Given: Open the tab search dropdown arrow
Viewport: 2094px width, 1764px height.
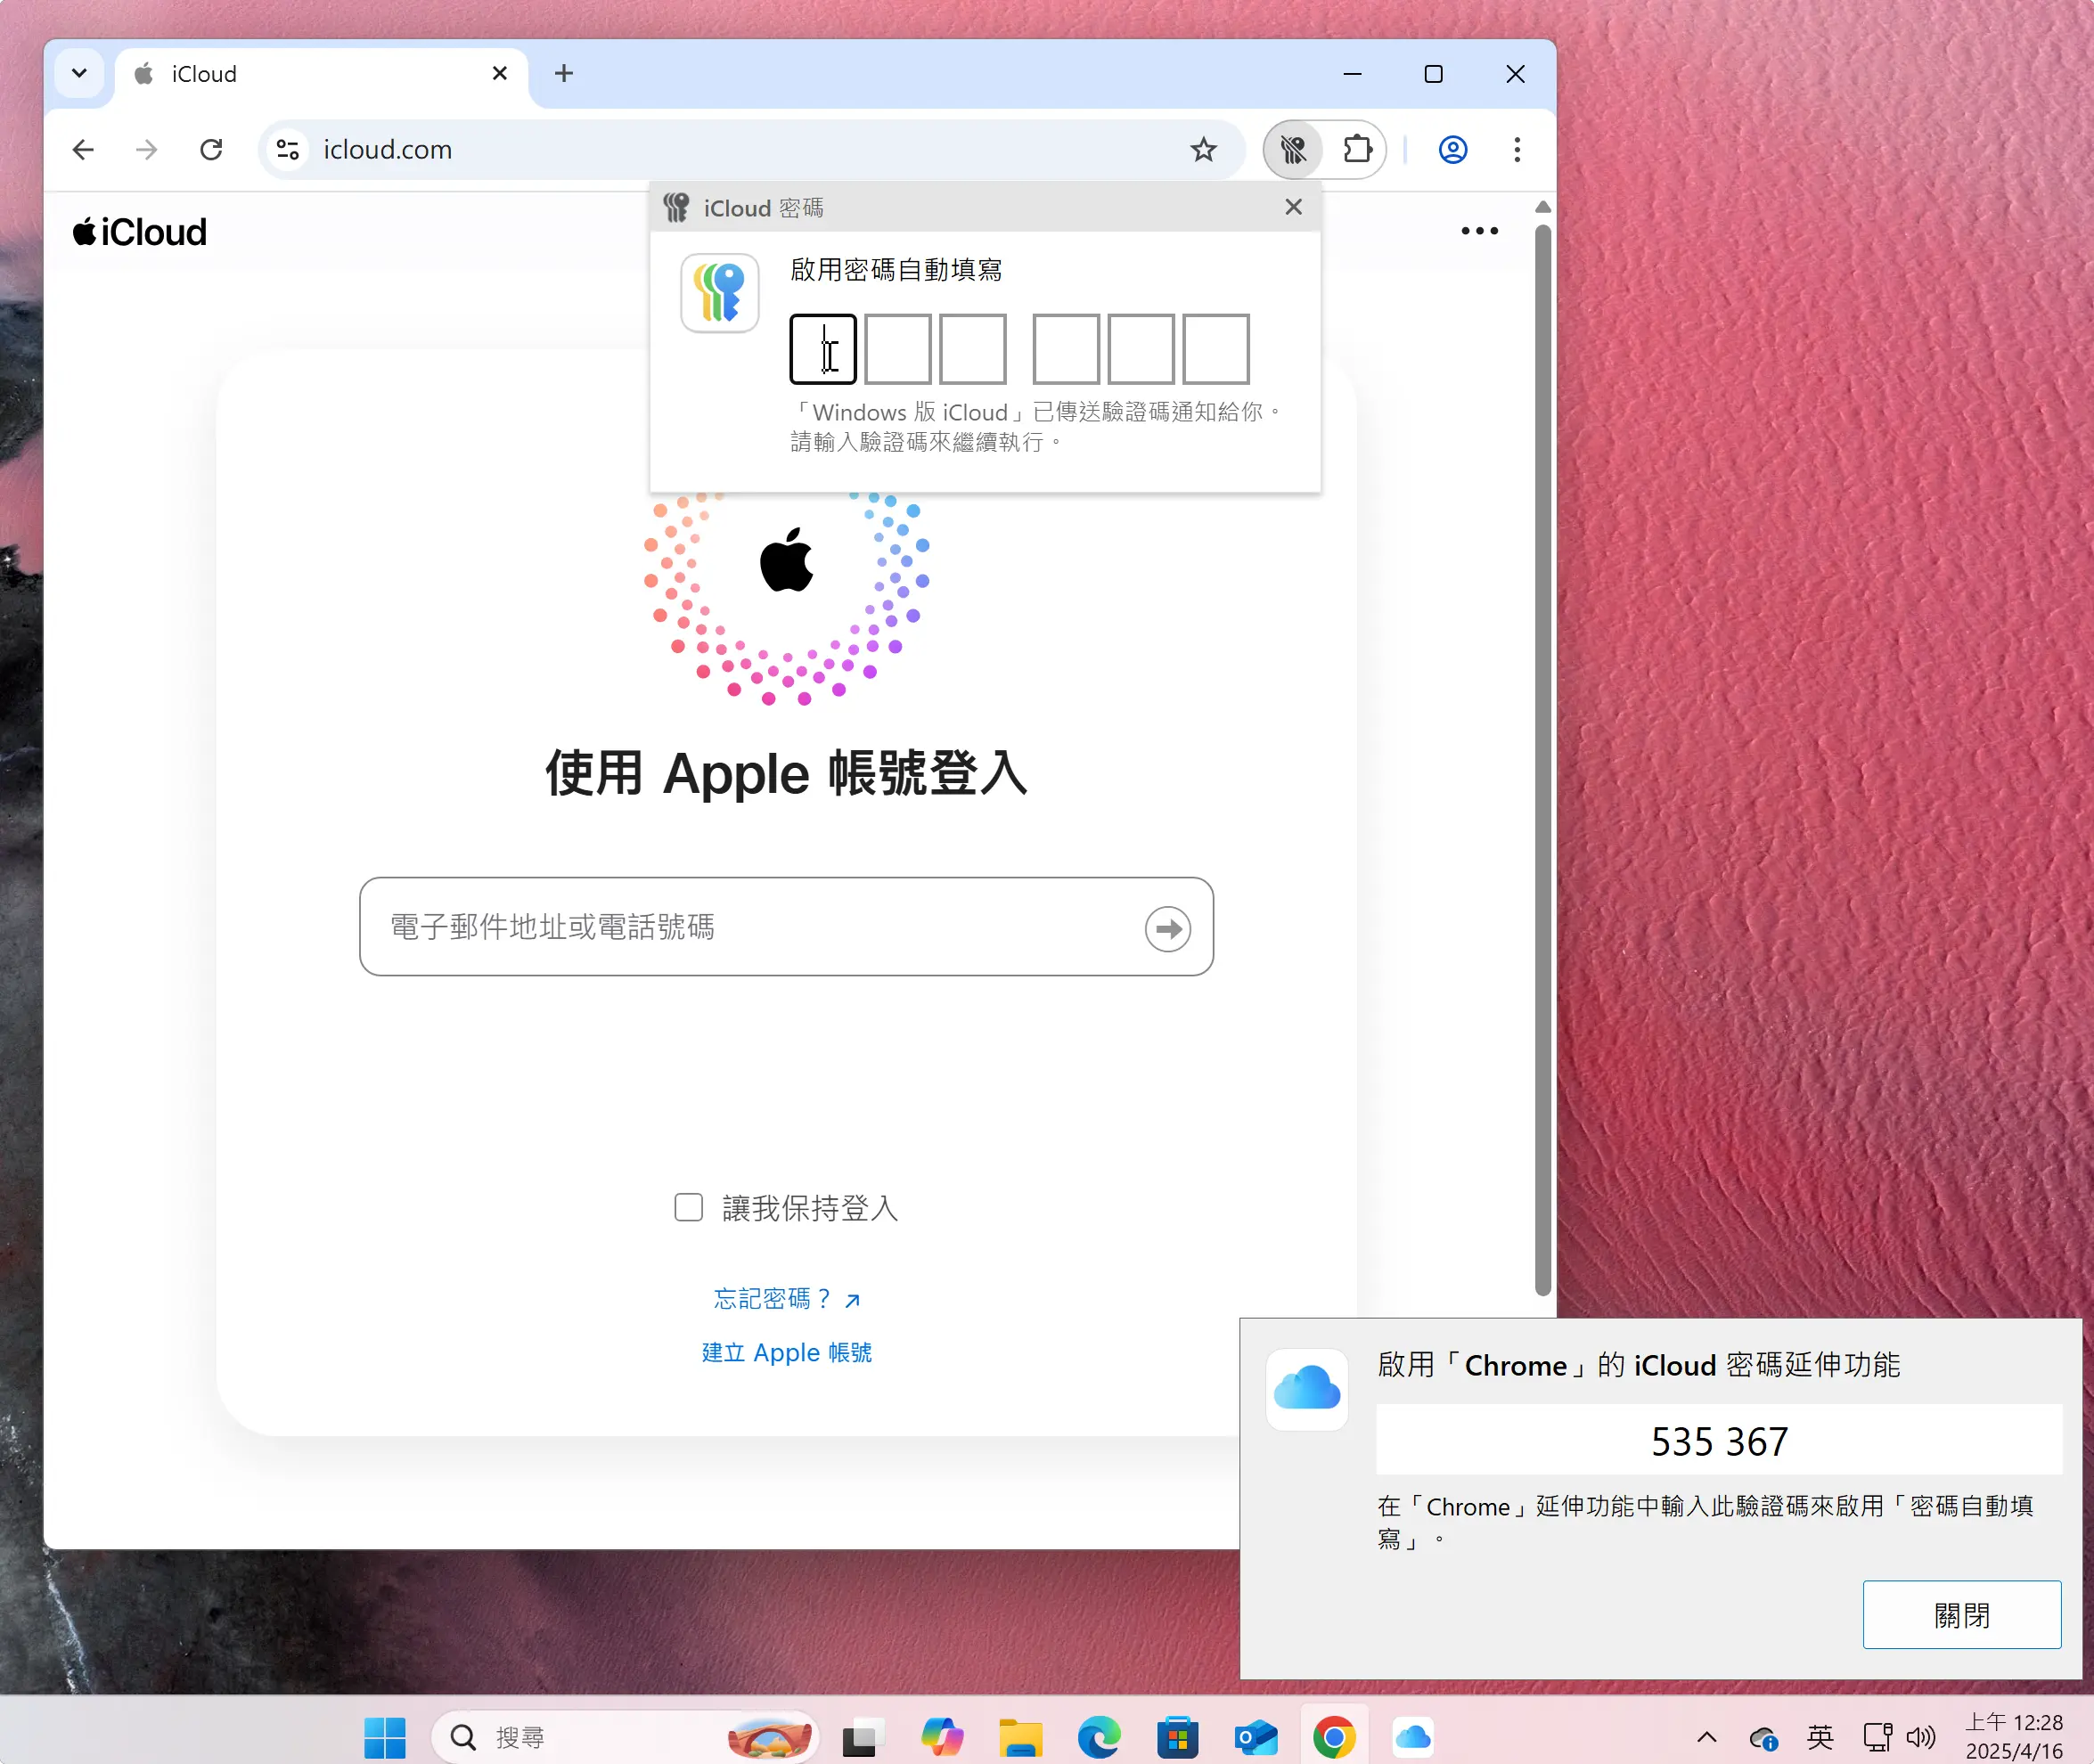Looking at the screenshot, I should pyautogui.click(x=80, y=73).
